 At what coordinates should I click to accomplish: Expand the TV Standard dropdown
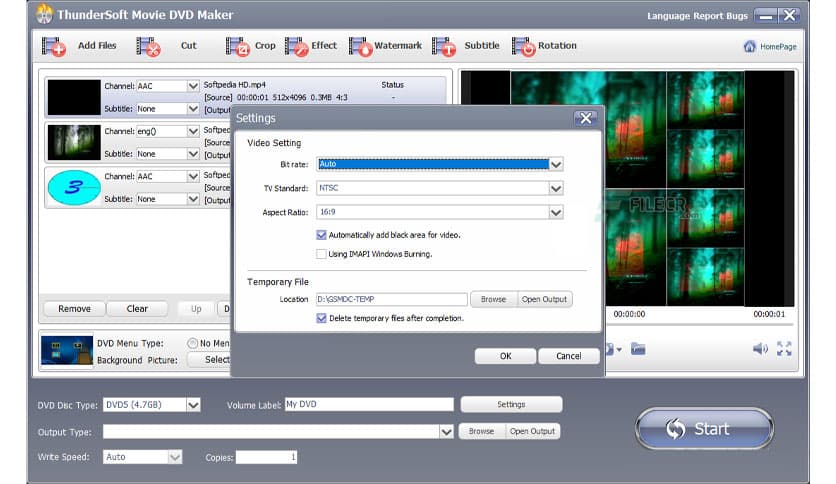(556, 188)
